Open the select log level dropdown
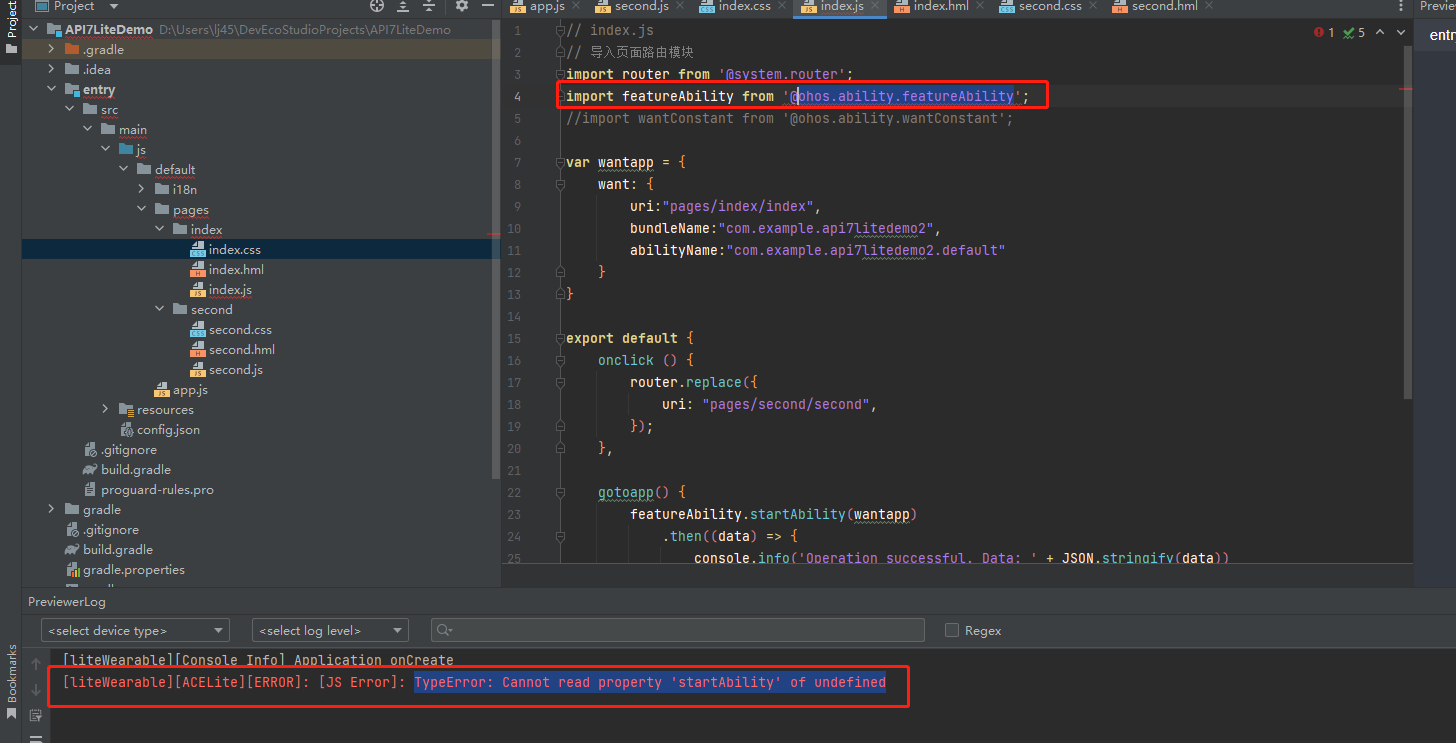 pos(330,630)
